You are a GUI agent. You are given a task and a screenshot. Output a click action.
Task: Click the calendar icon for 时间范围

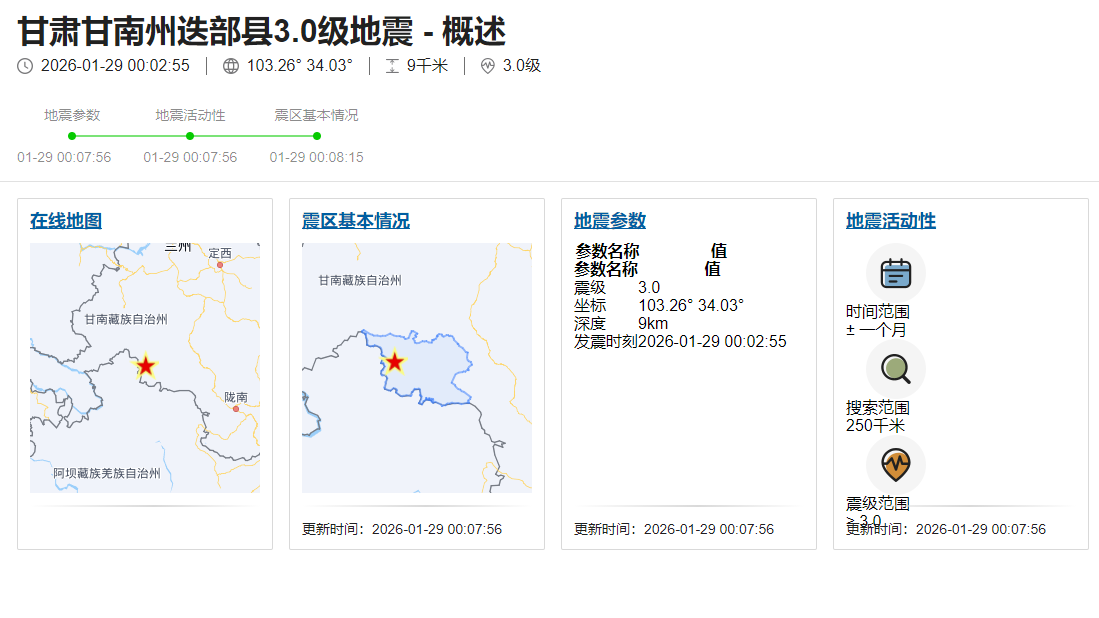[x=895, y=273]
